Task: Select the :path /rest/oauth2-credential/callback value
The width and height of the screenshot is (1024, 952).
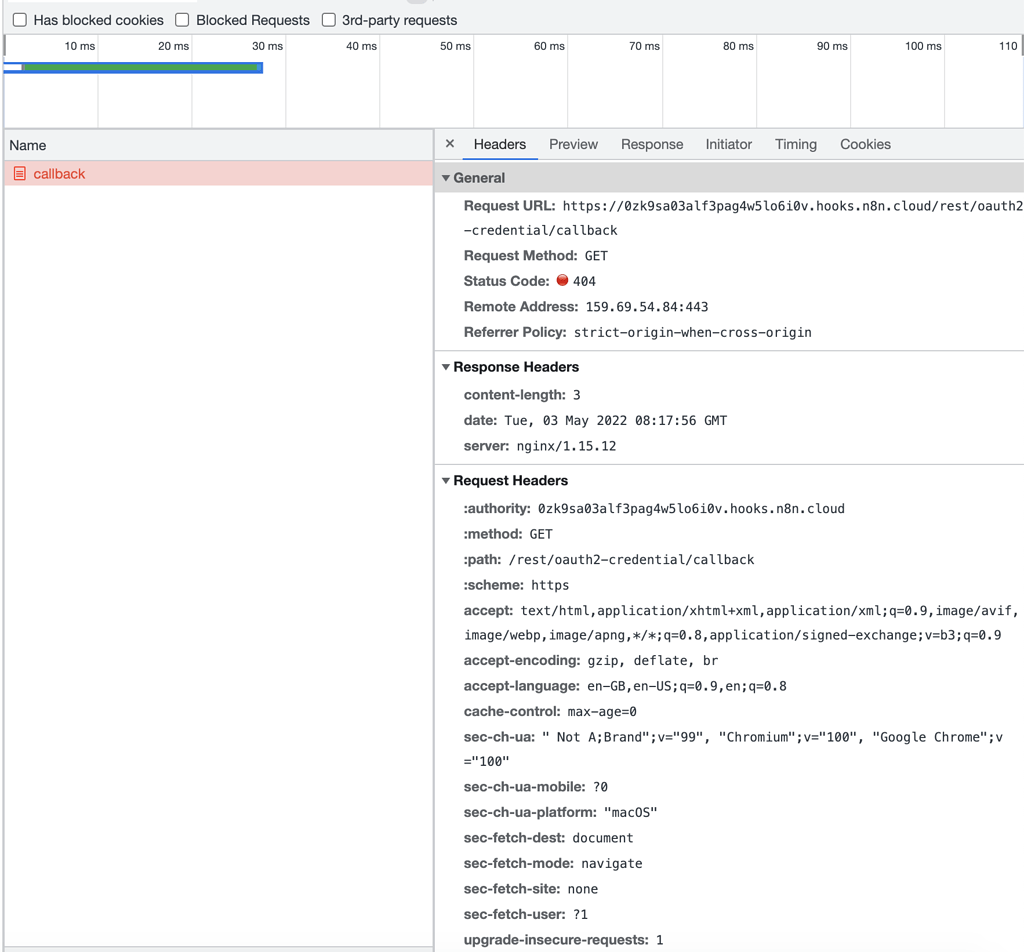Action: point(631,560)
